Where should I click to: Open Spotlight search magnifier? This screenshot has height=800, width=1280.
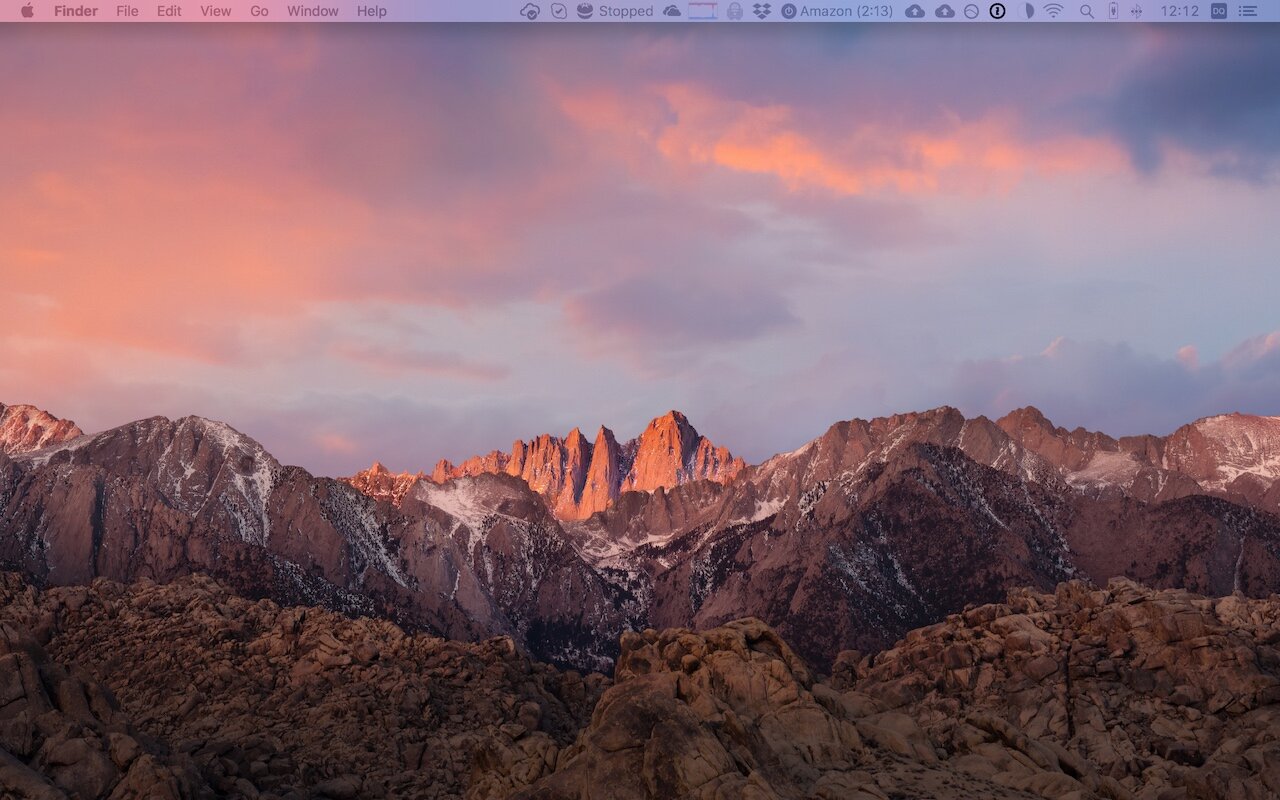pos(1086,11)
